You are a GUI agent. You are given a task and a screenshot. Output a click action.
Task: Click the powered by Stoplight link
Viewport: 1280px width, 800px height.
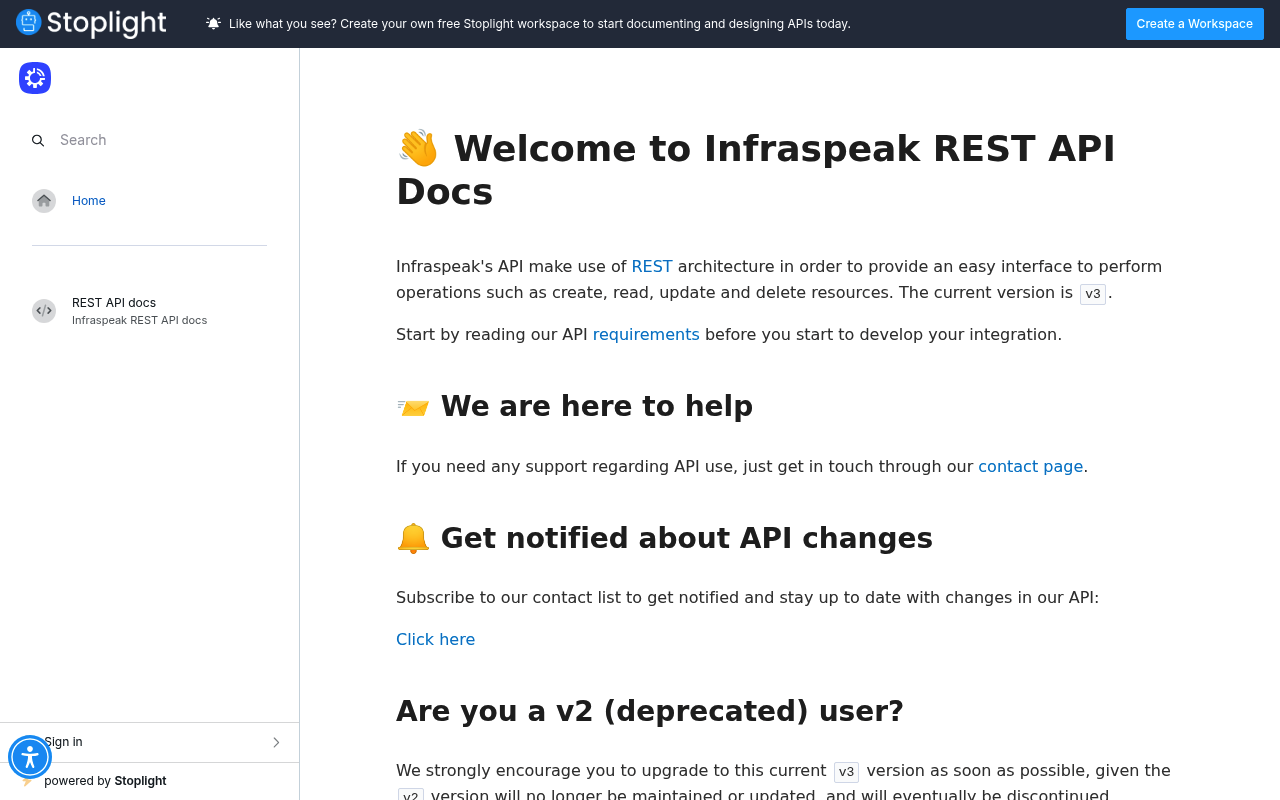(x=105, y=781)
